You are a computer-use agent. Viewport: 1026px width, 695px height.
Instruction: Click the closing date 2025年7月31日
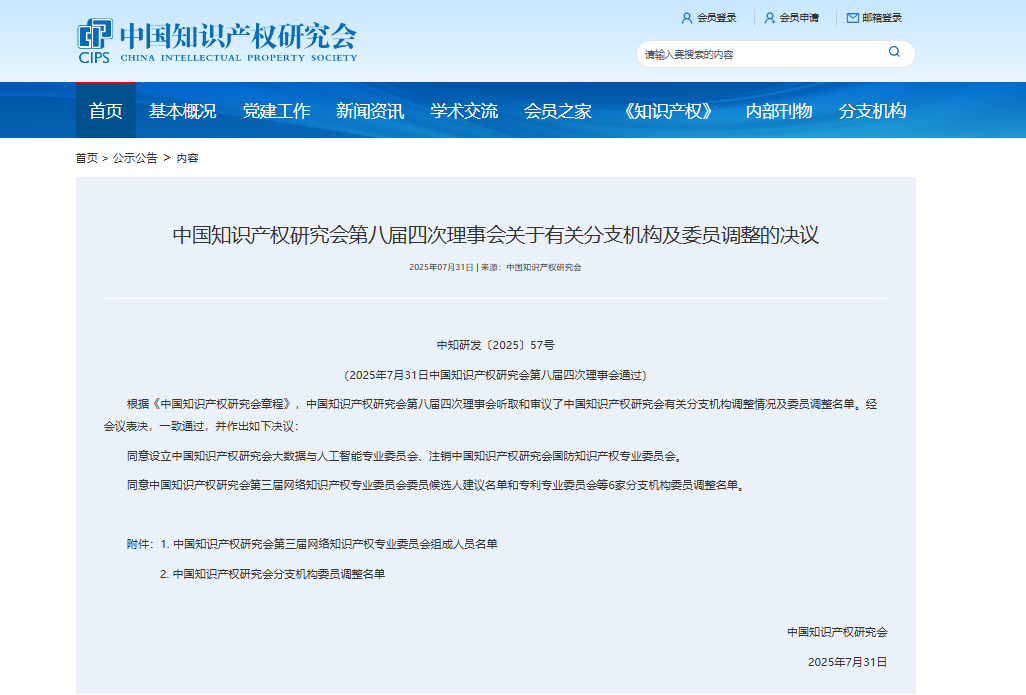(847, 662)
